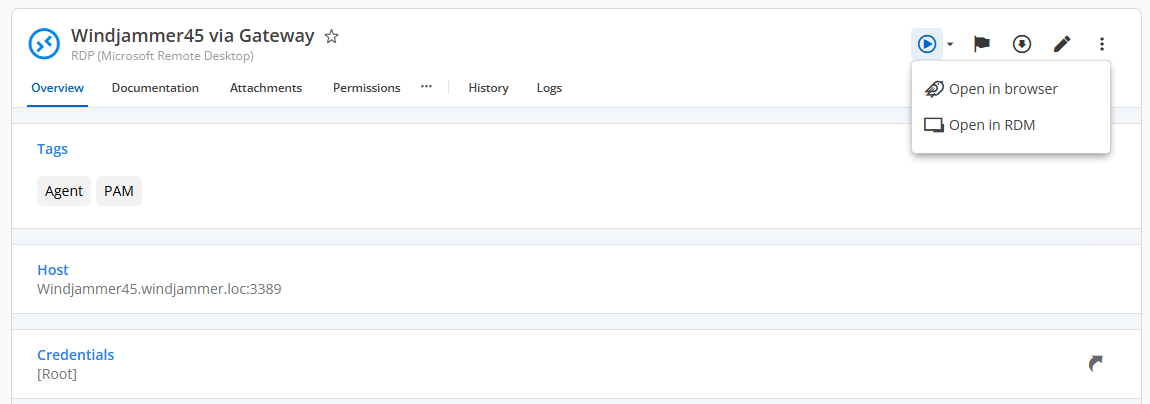The width and height of the screenshot is (1150, 404).
Task: Click the PAM tag
Action: [x=119, y=191]
